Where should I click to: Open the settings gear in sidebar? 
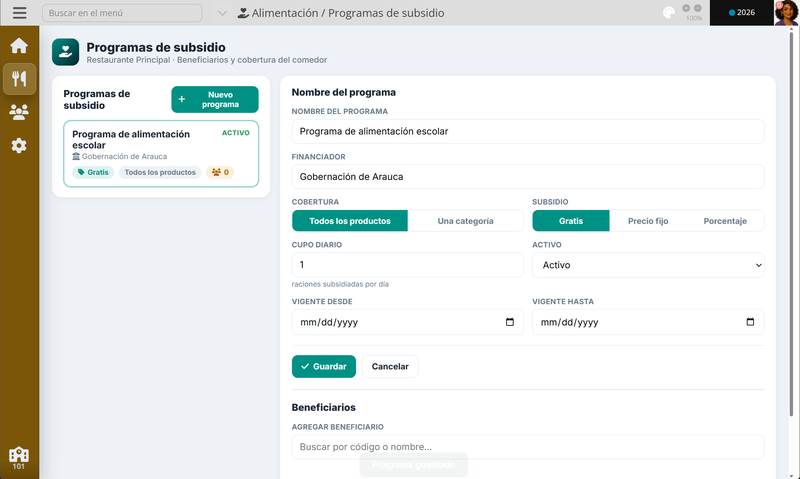[x=19, y=145]
